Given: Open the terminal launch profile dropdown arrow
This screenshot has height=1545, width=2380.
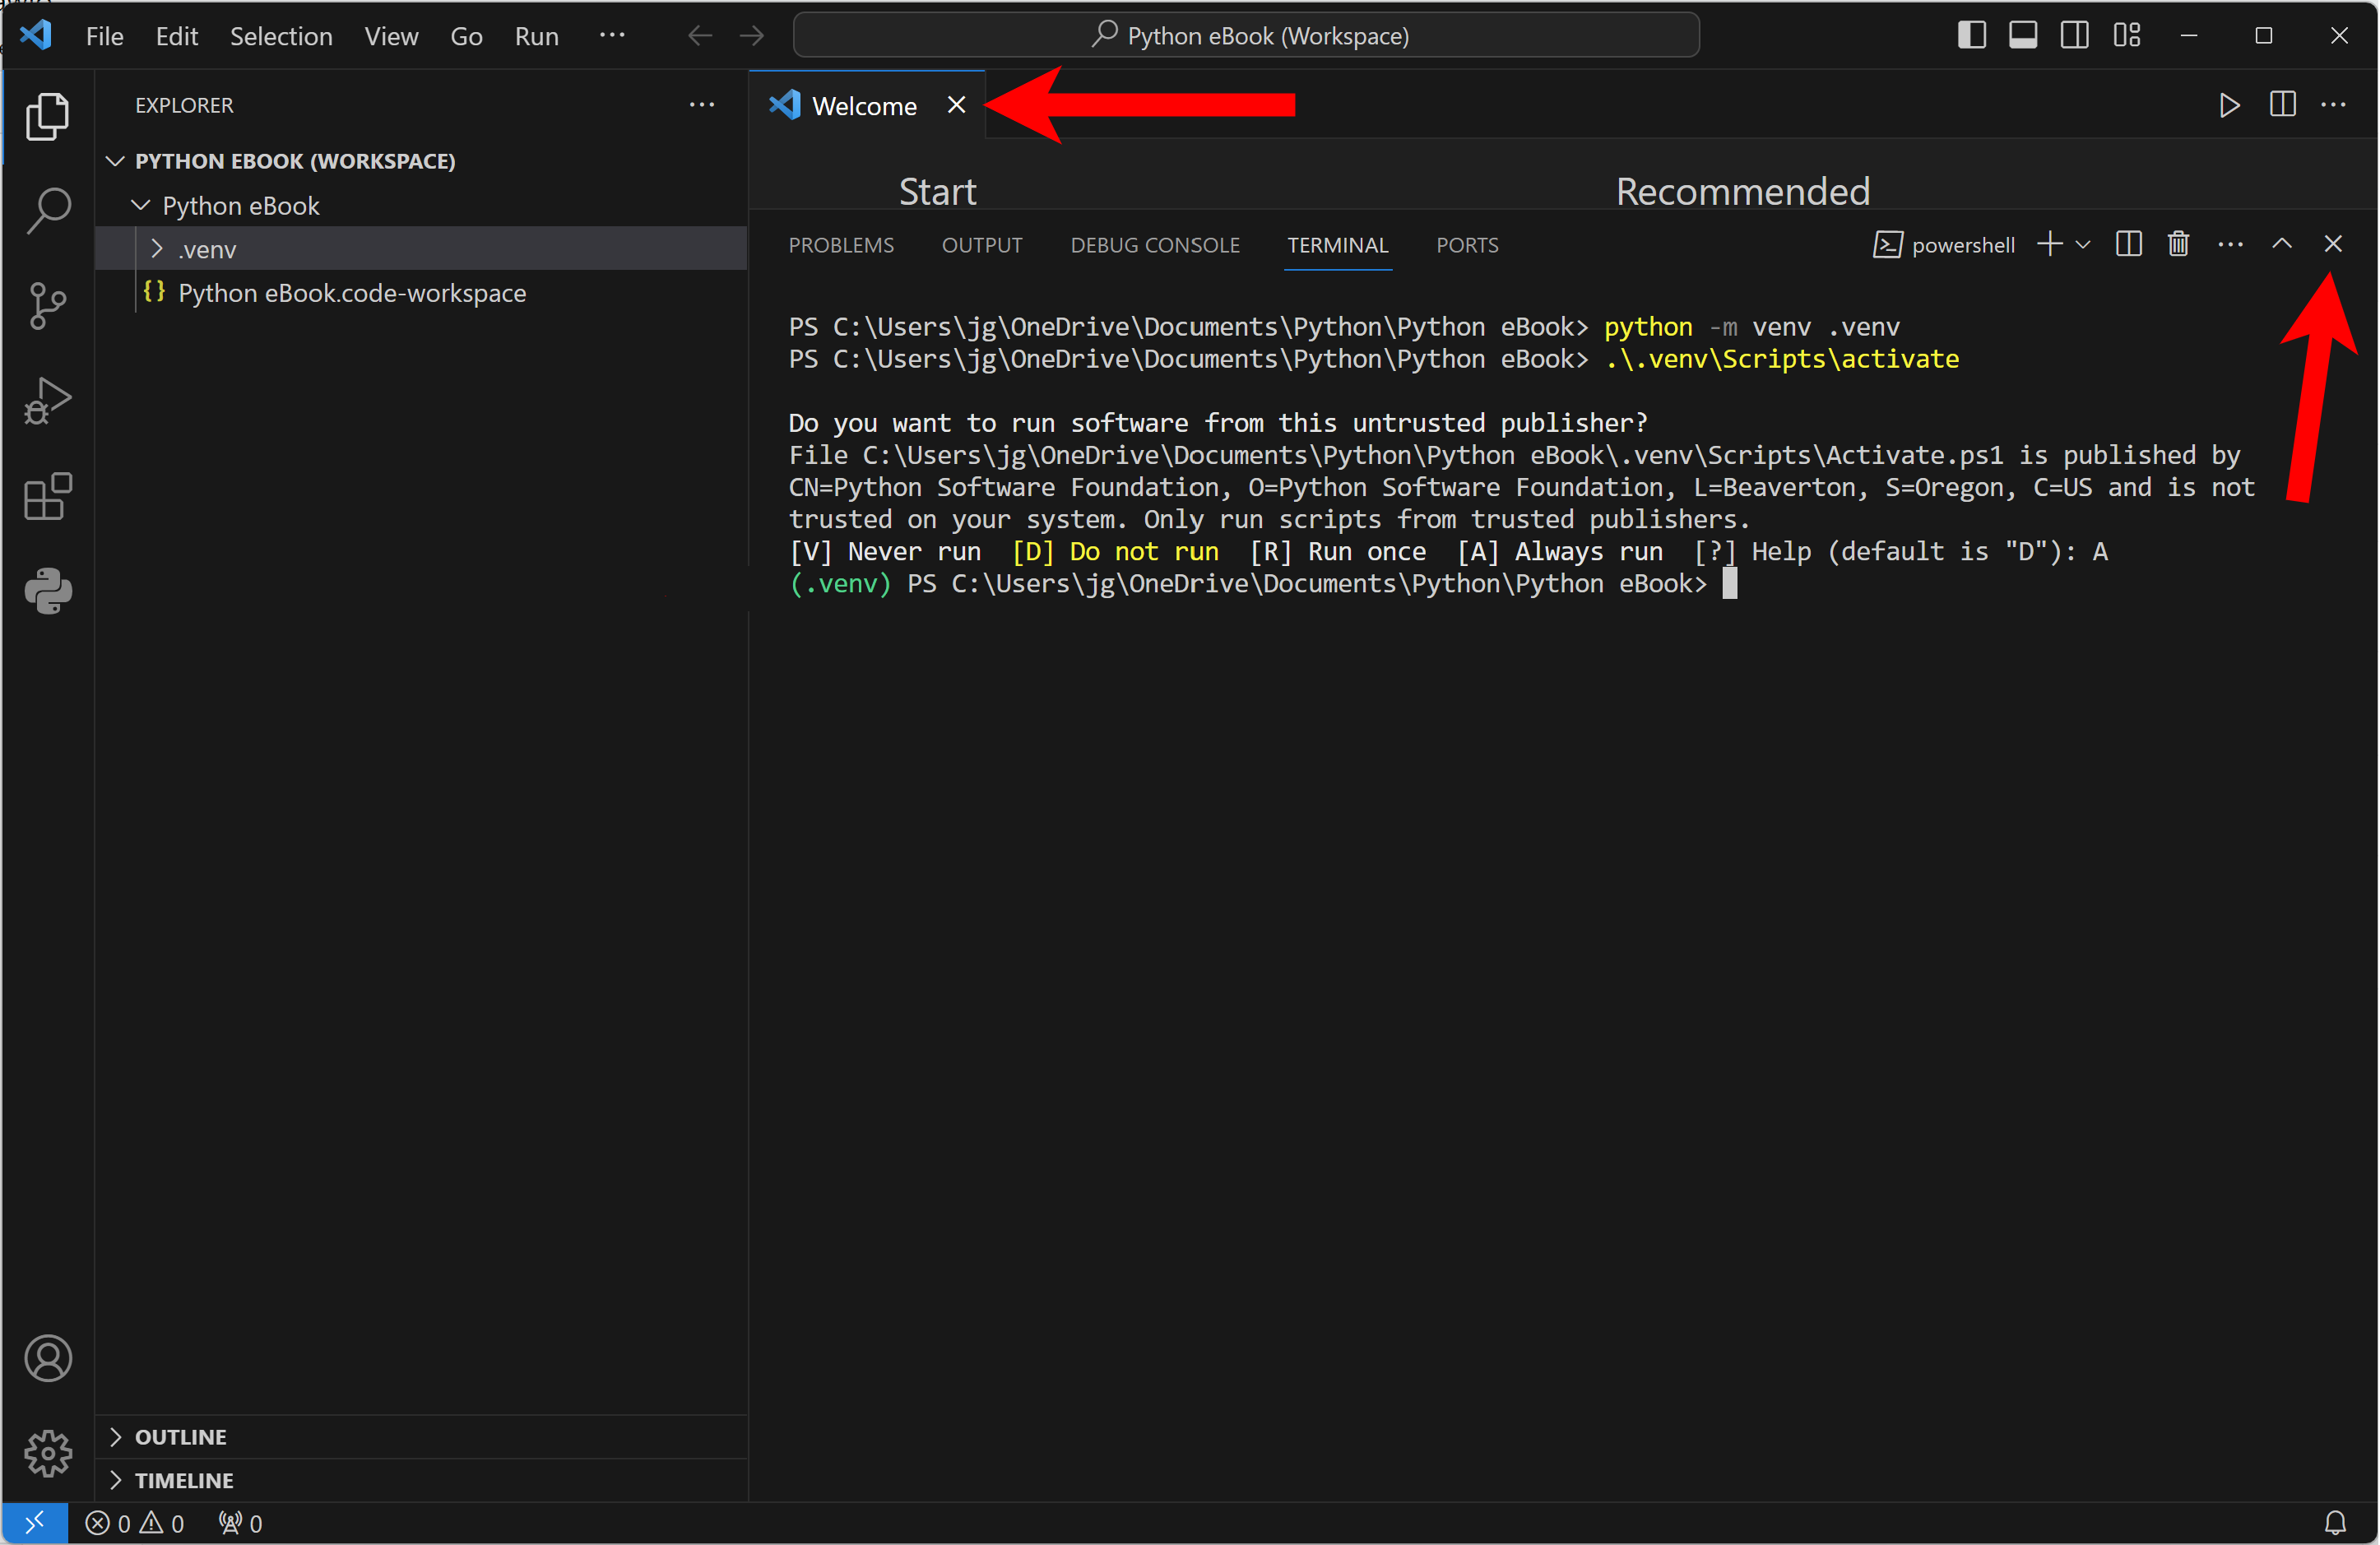Looking at the screenshot, I should point(2083,245).
